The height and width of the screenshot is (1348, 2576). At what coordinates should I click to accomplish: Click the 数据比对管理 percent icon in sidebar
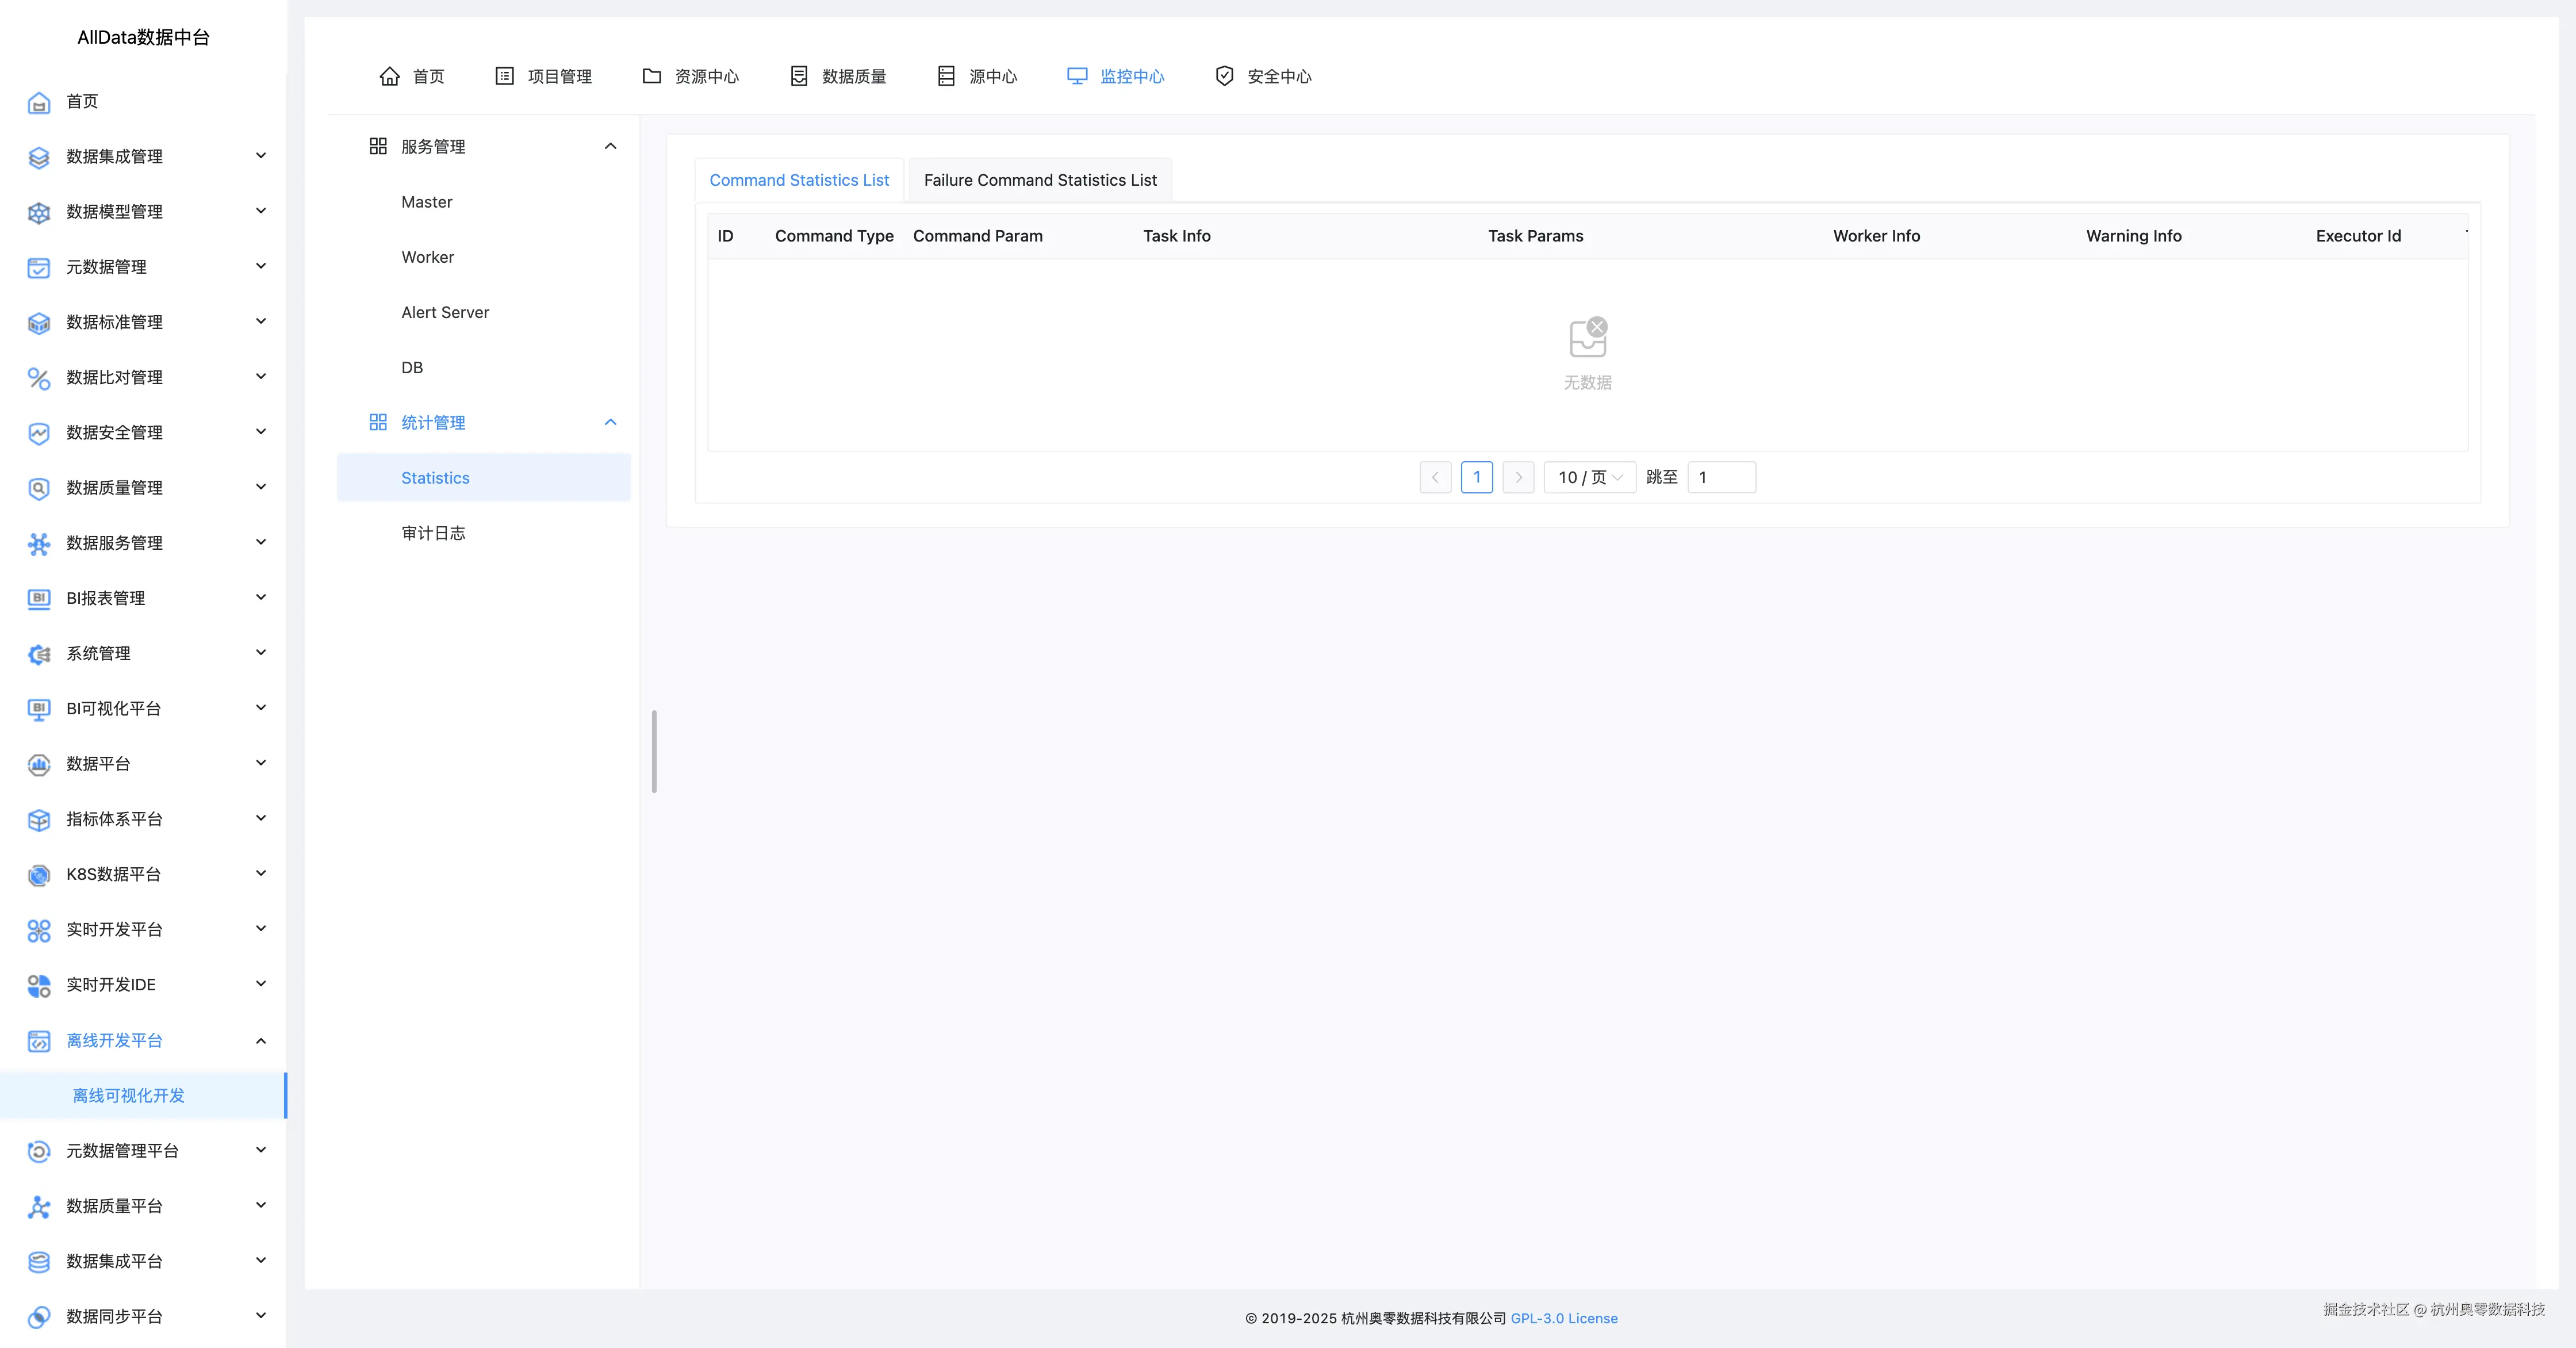[38, 378]
